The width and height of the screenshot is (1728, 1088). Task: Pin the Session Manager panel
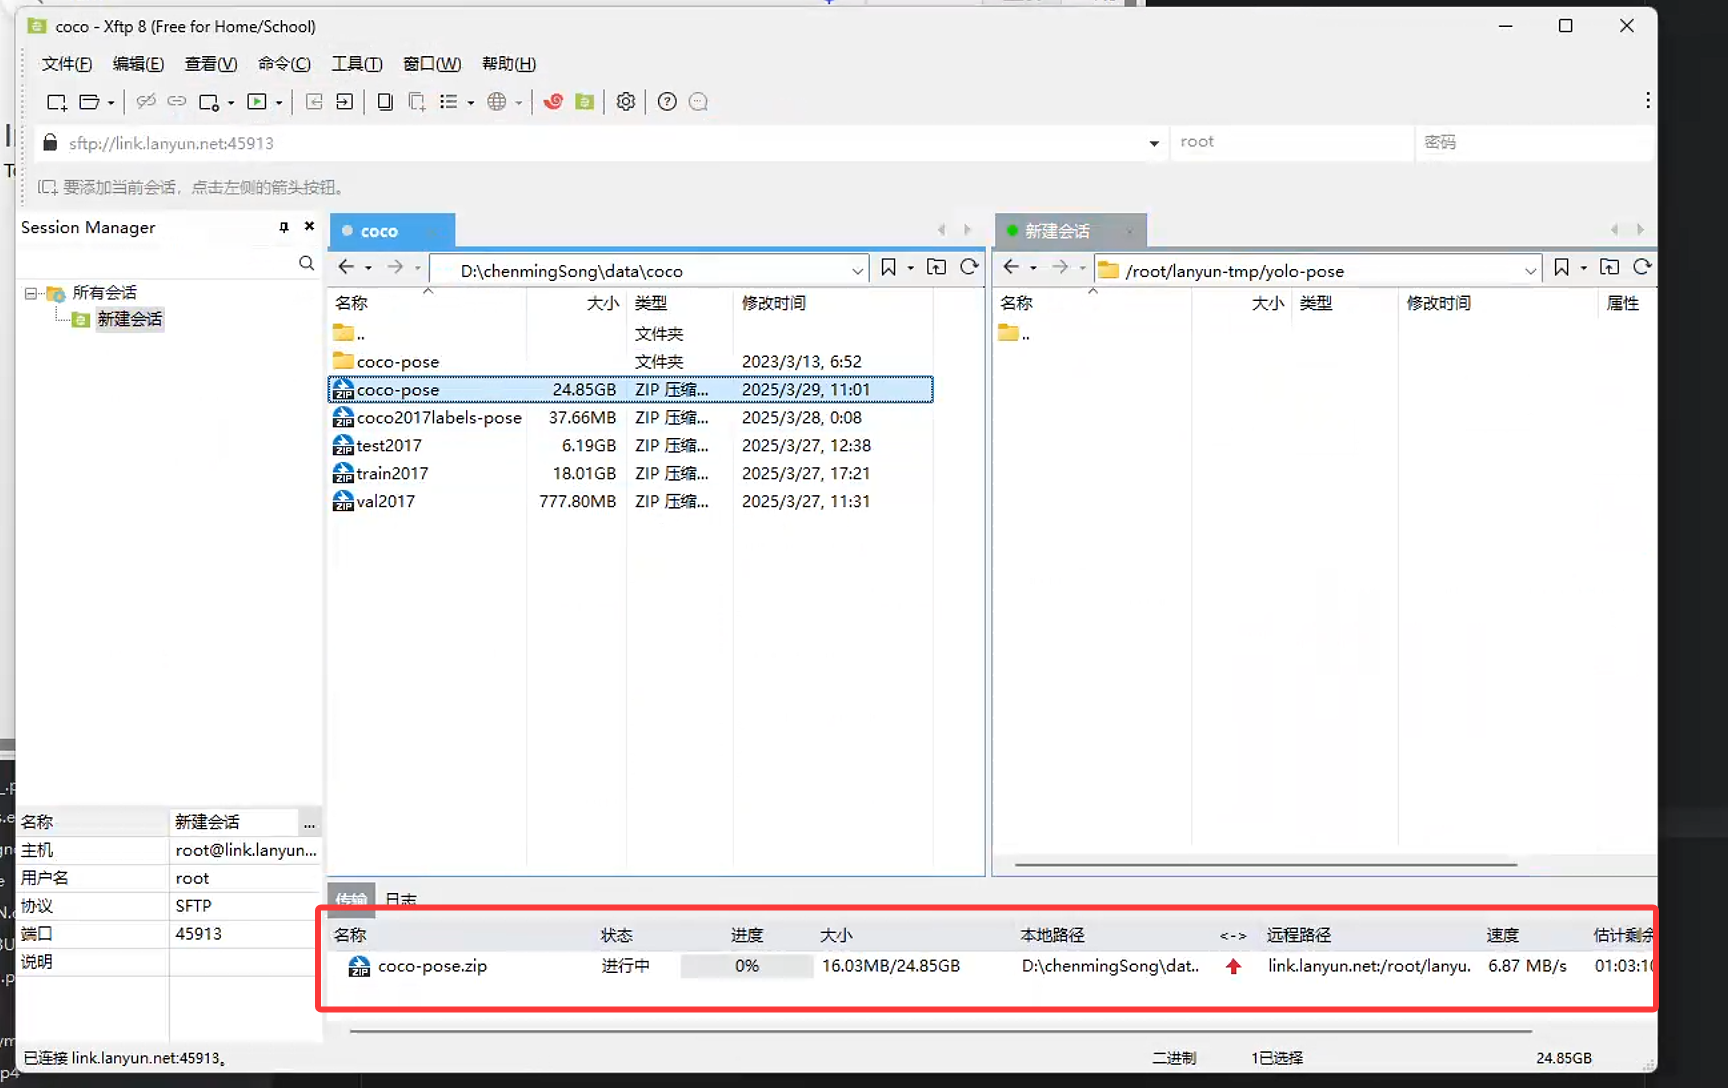[x=284, y=227]
